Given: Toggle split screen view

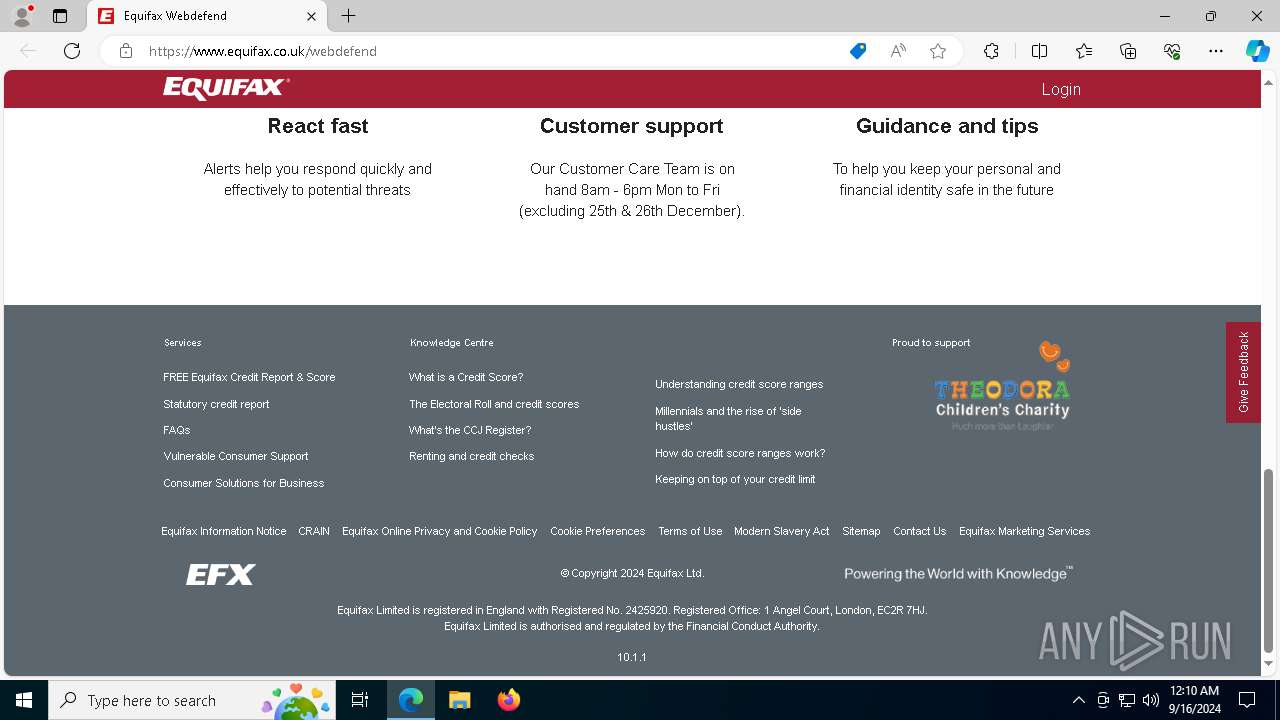Looking at the screenshot, I should [1039, 51].
